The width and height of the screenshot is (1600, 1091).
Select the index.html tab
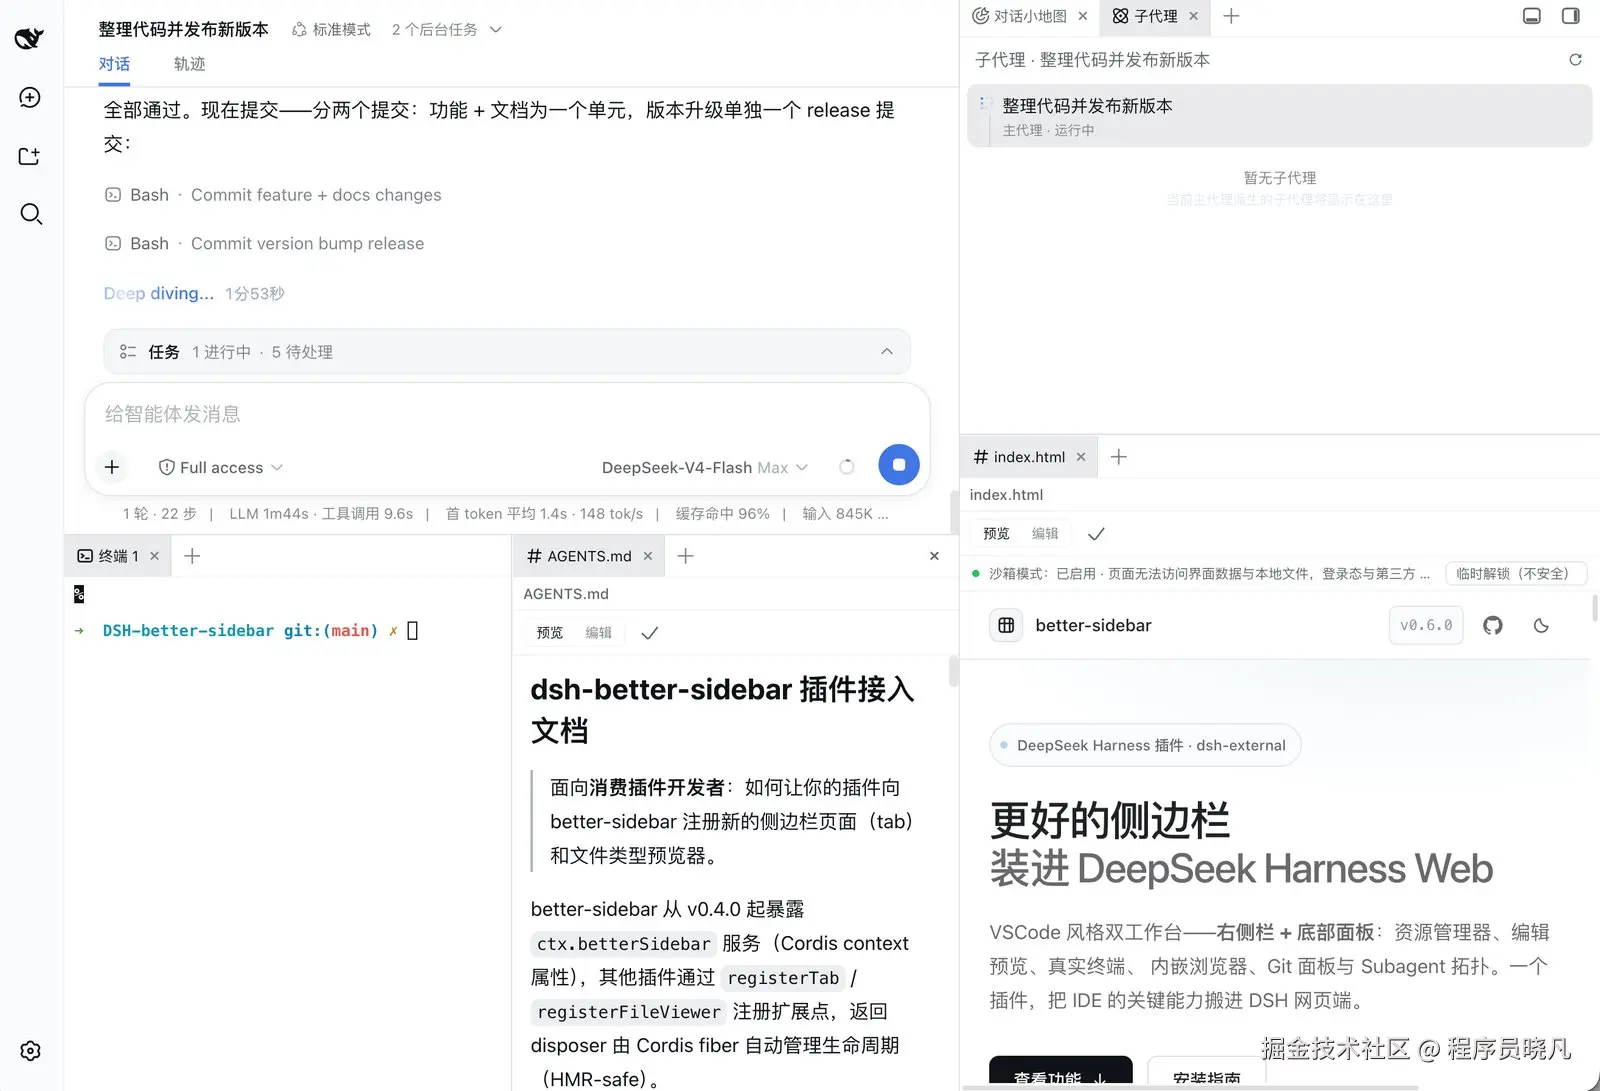tap(1028, 457)
